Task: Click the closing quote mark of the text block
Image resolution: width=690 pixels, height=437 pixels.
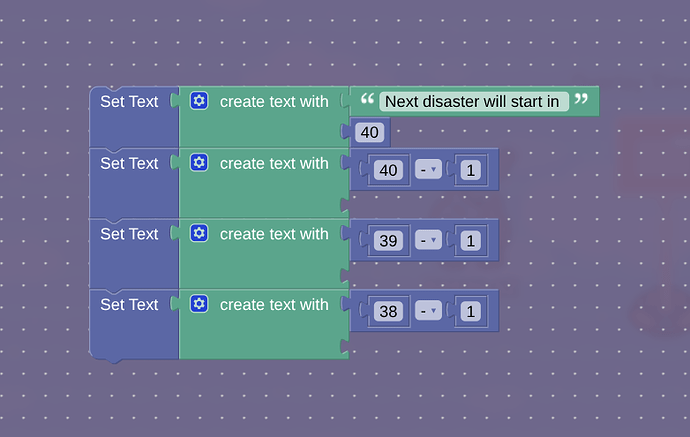Action: (581, 100)
